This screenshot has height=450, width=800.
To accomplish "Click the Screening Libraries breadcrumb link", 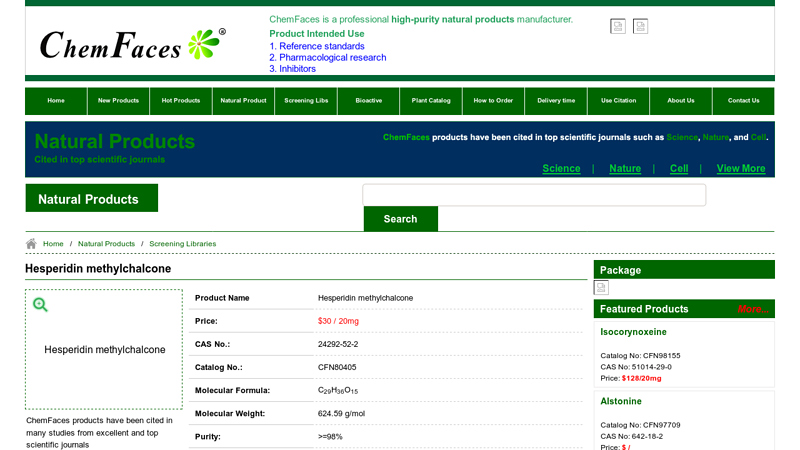I will tap(182, 244).
